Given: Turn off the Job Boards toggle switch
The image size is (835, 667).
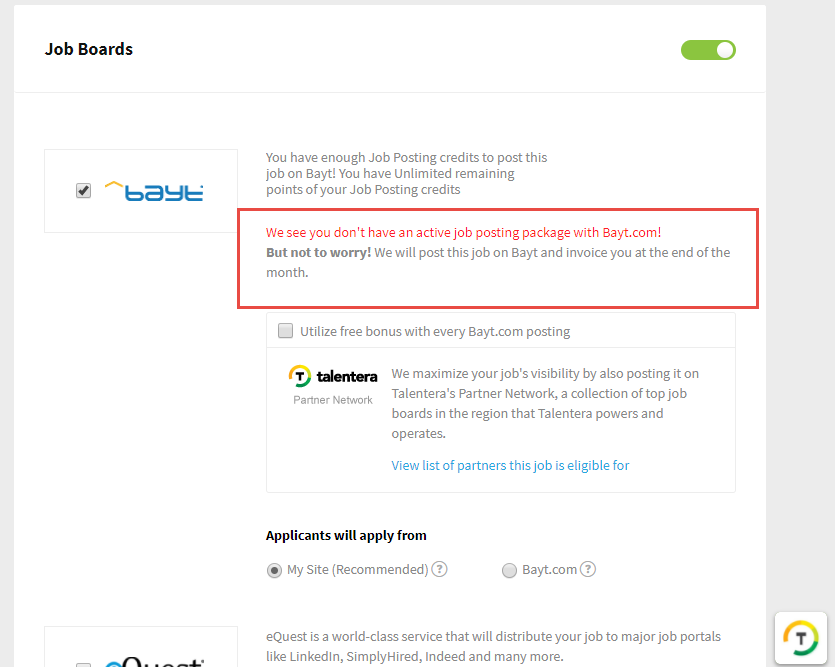Looking at the screenshot, I should tap(708, 50).
